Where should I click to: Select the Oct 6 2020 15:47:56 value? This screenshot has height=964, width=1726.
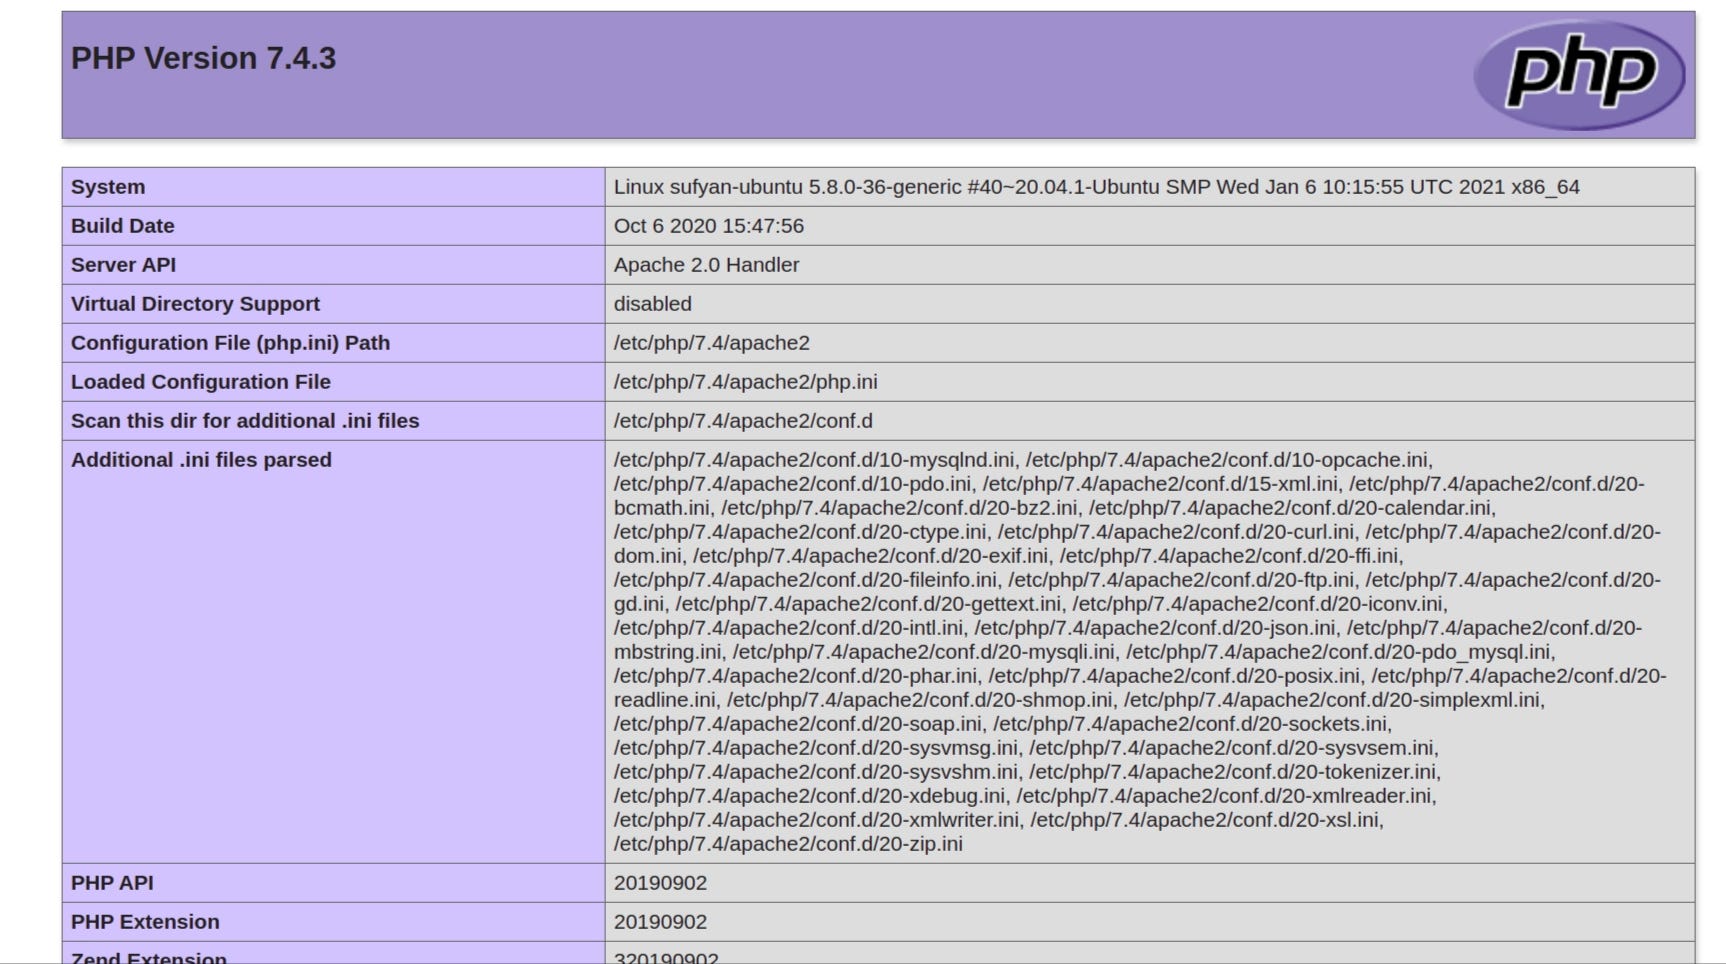coord(709,226)
